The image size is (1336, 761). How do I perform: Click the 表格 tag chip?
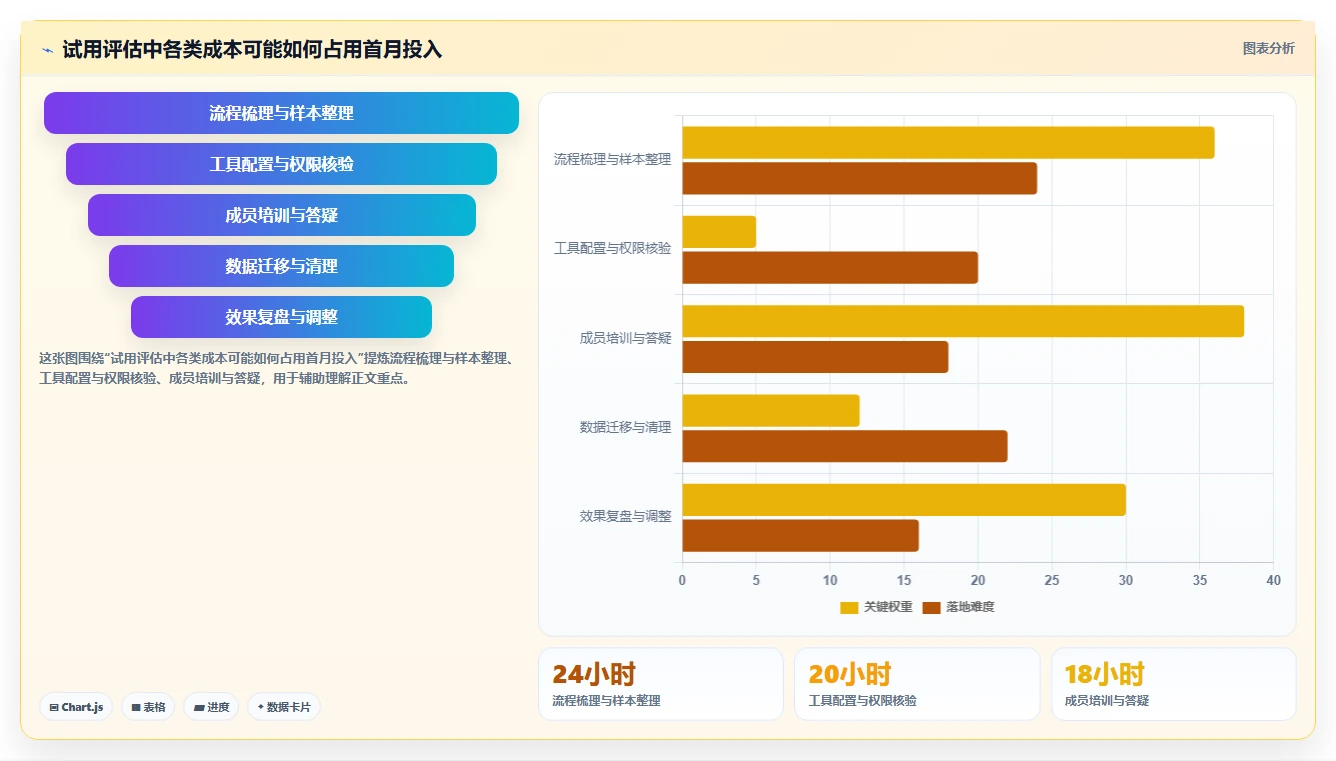tap(148, 707)
